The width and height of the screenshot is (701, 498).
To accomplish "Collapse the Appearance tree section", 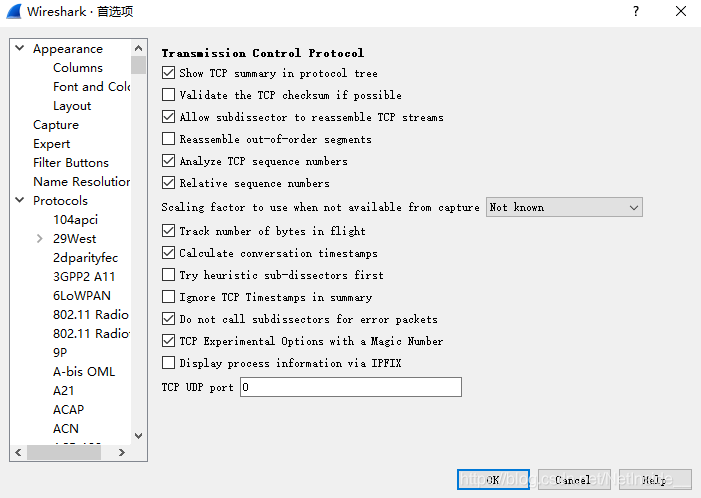I will click(x=20, y=48).
